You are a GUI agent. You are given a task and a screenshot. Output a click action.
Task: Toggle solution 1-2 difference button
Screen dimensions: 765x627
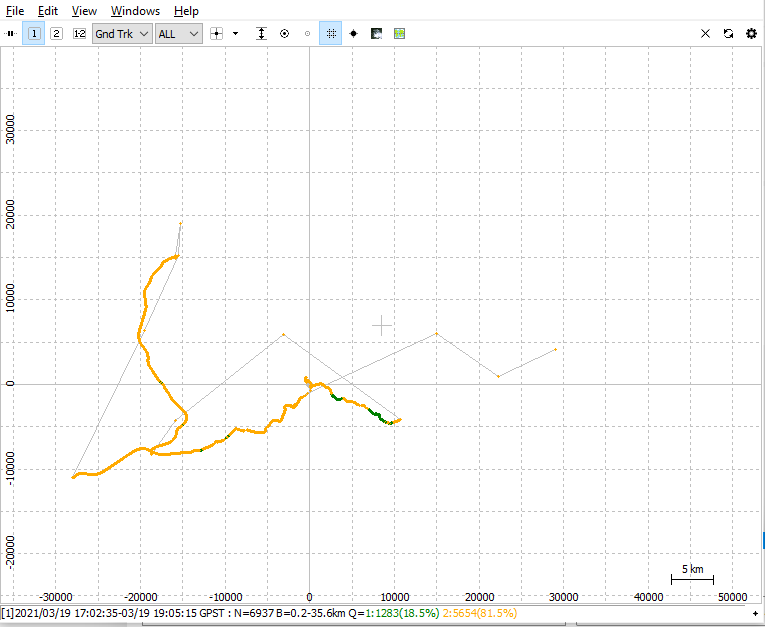coord(79,34)
